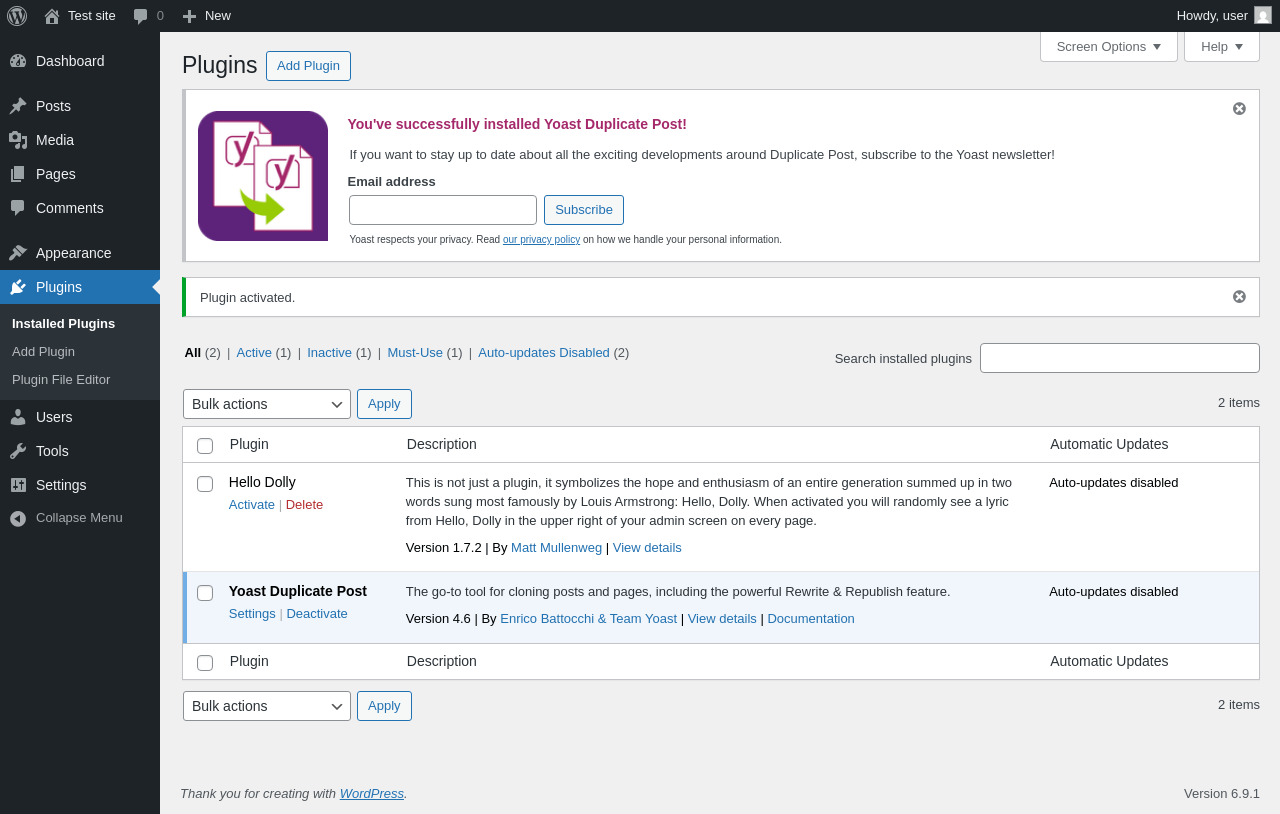View details for Yoast Duplicate Post
The image size is (1280, 814).
tap(722, 619)
